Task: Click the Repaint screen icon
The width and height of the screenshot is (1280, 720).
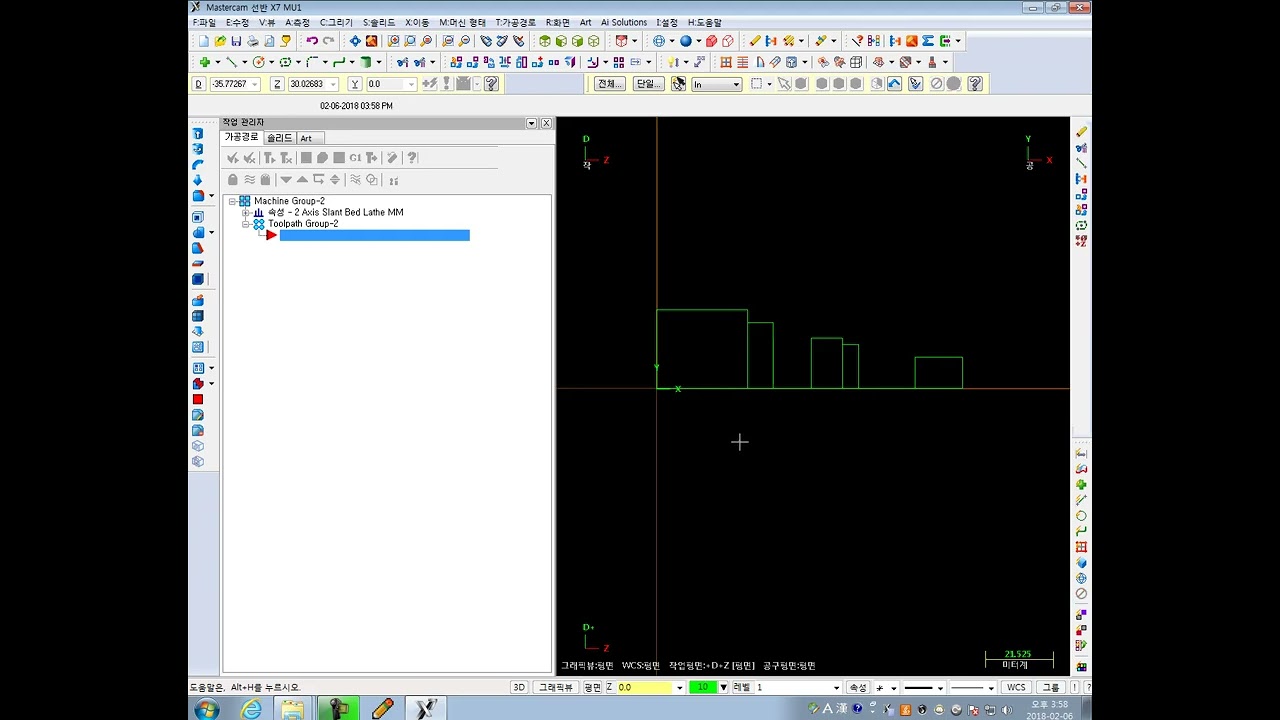Action: coord(372,41)
